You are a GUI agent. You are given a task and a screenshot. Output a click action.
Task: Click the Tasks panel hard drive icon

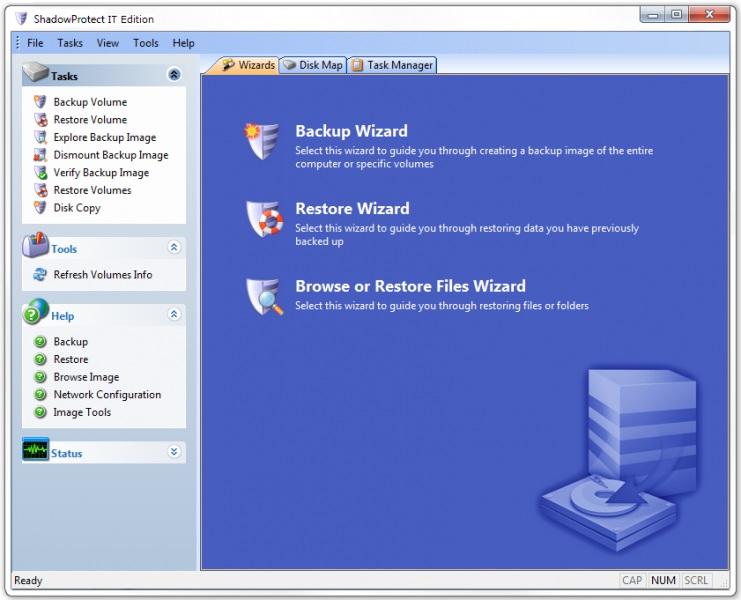pyautogui.click(x=35, y=72)
